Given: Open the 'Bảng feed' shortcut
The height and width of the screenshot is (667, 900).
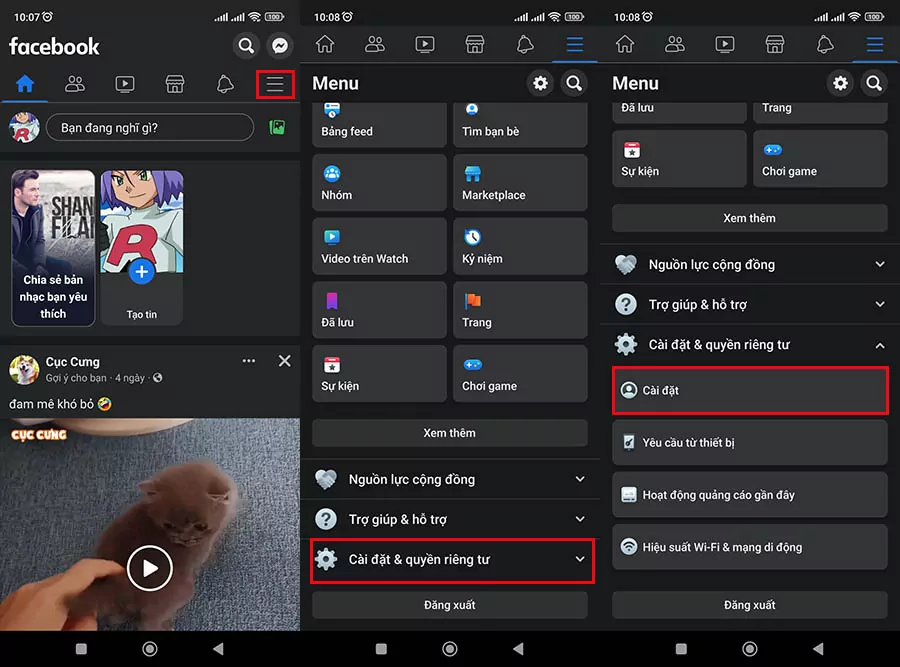Looking at the screenshot, I should (379, 125).
